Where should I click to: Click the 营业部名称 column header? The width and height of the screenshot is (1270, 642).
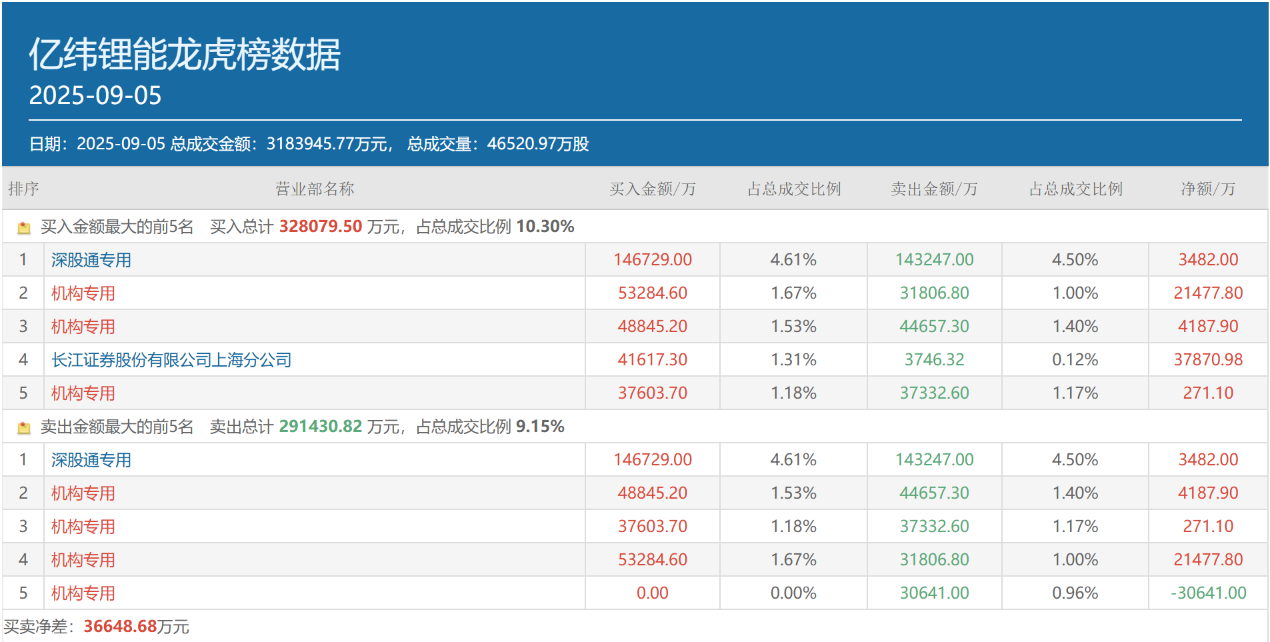pos(314,189)
